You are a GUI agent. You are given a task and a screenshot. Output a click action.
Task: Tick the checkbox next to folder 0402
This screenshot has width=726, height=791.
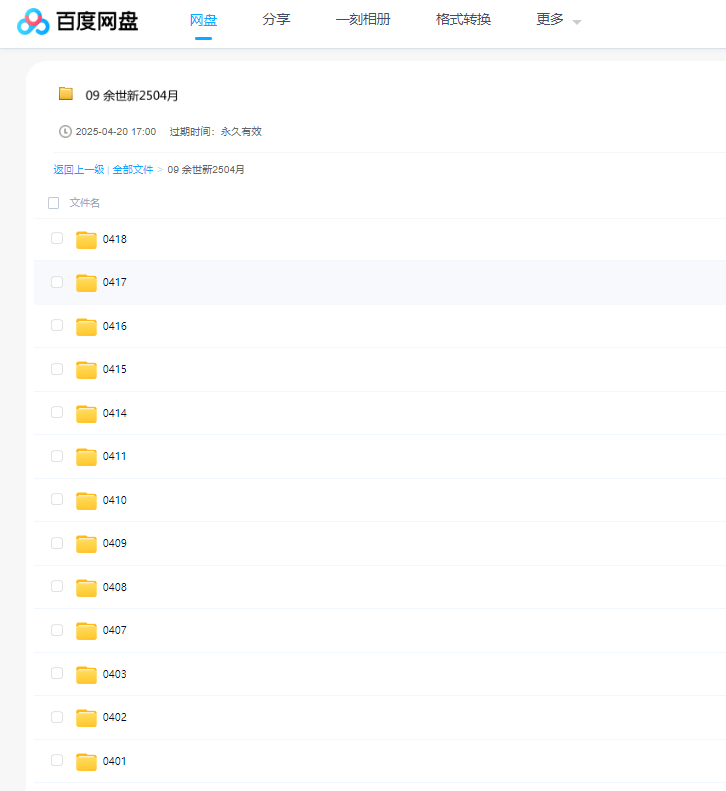click(x=57, y=717)
